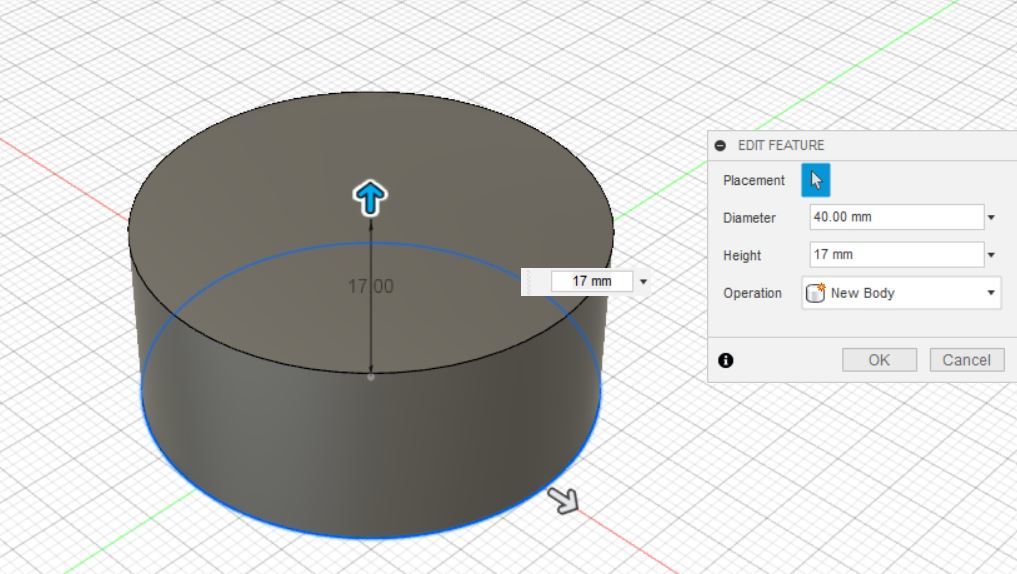1017x574 pixels.
Task: Click the Operation label
Action: coord(752,293)
